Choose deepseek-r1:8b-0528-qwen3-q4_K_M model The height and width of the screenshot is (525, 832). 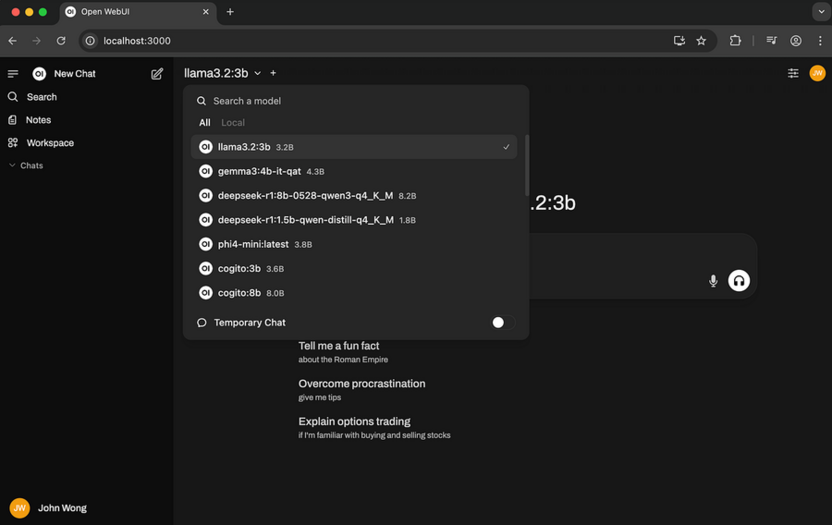point(354,196)
